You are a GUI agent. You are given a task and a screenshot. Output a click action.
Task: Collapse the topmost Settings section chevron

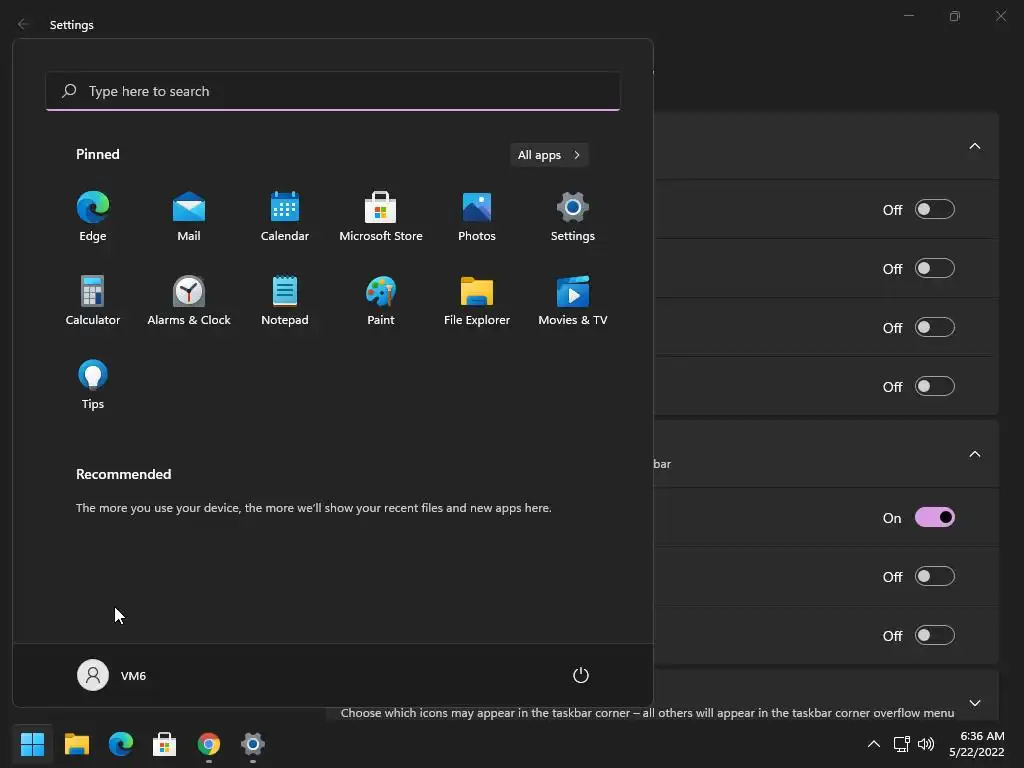pos(974,146)
